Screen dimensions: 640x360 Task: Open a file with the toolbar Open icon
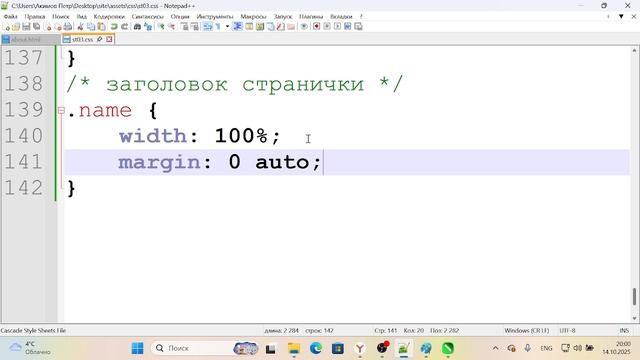[16, 27]
